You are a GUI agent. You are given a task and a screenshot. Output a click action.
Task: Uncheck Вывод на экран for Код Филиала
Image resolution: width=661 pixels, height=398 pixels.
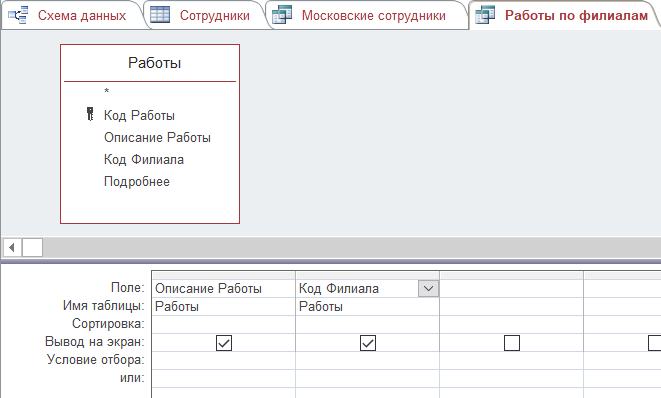click(x=368, y=343)
